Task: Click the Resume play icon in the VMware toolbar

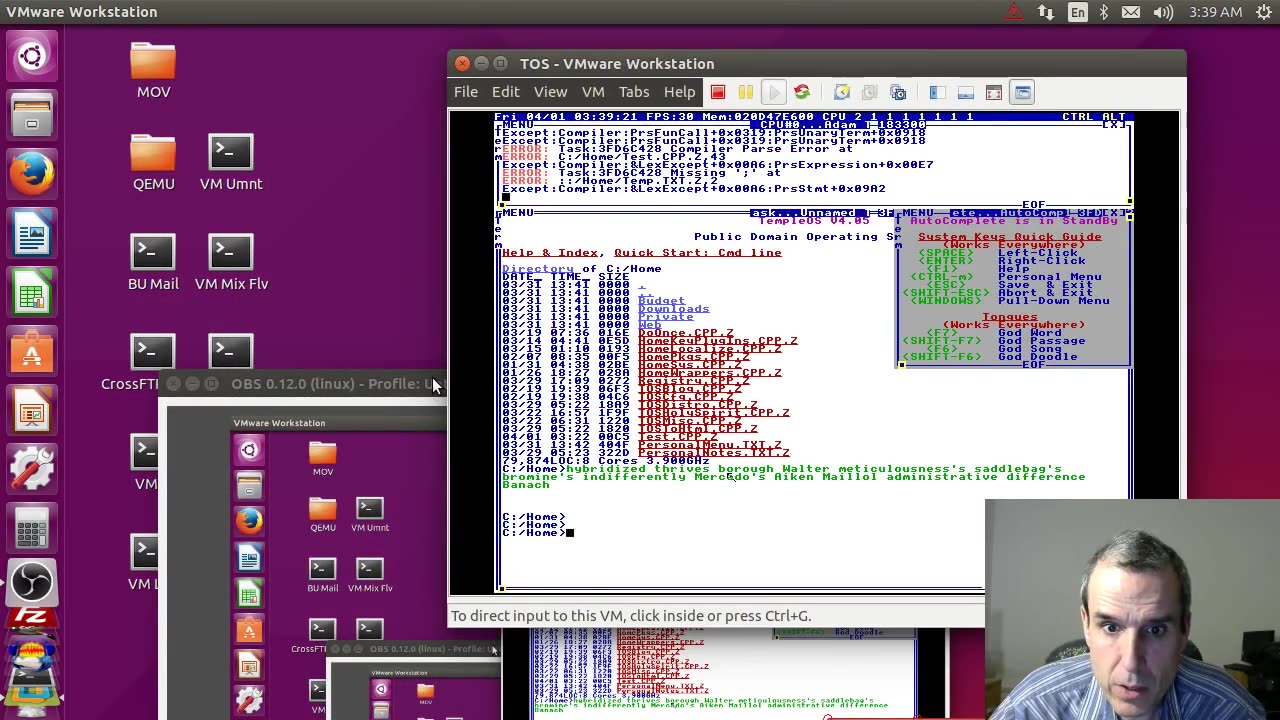Action: pyautogui.click(x=773, y=92)
